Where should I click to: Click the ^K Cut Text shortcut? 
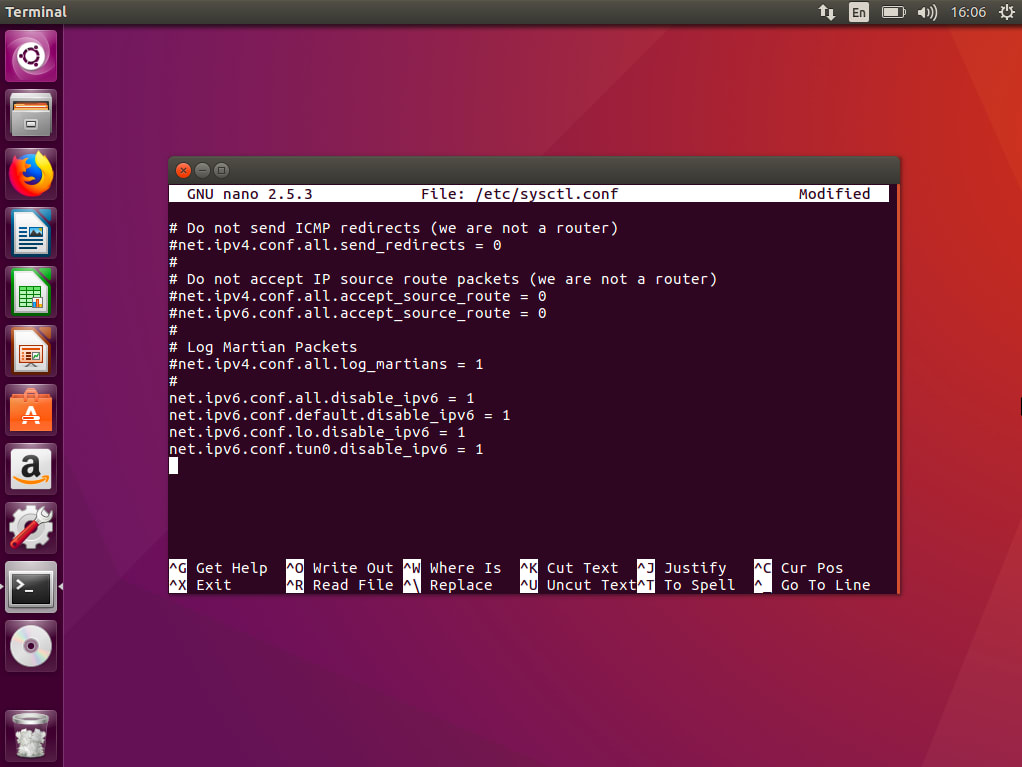[569, 568]
